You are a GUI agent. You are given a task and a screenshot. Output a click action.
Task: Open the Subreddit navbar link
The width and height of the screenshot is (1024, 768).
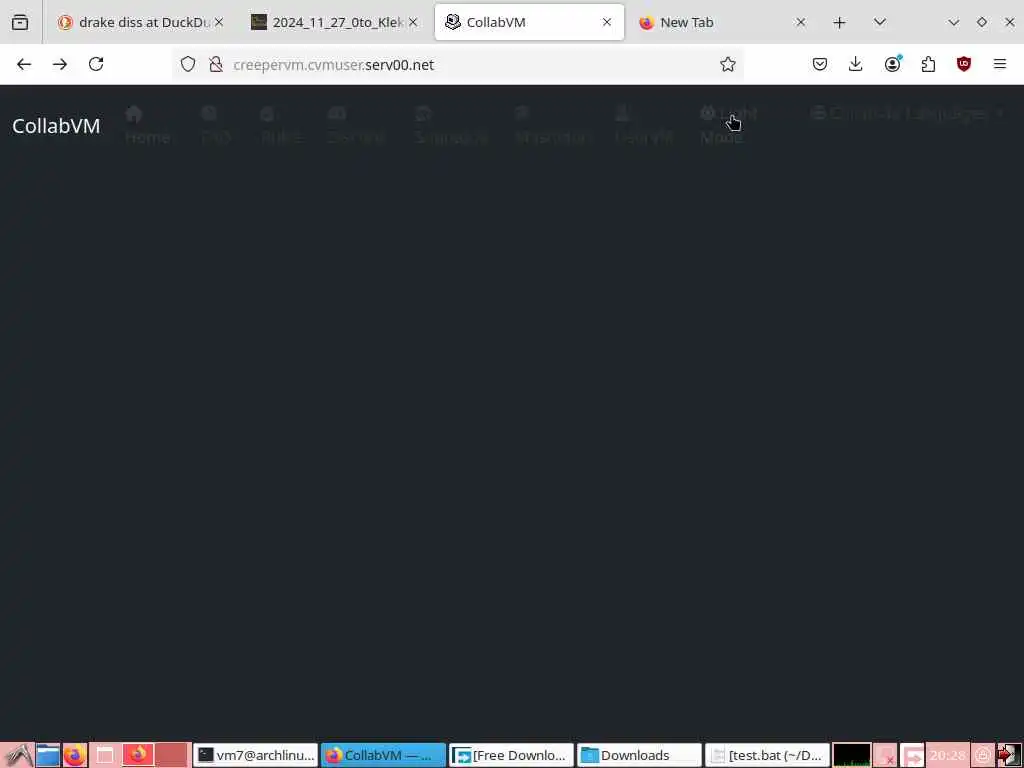click(x=451, y=125)
